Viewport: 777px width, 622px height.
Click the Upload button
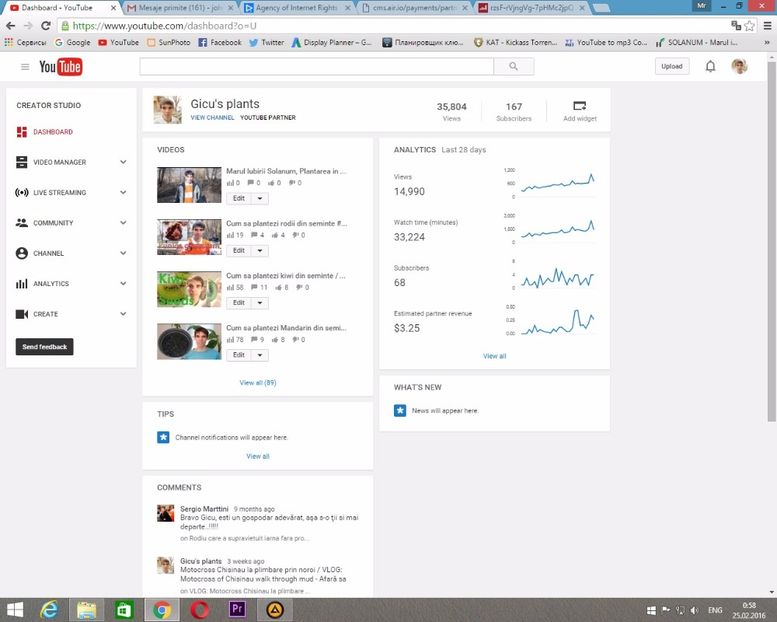point(671,66)
